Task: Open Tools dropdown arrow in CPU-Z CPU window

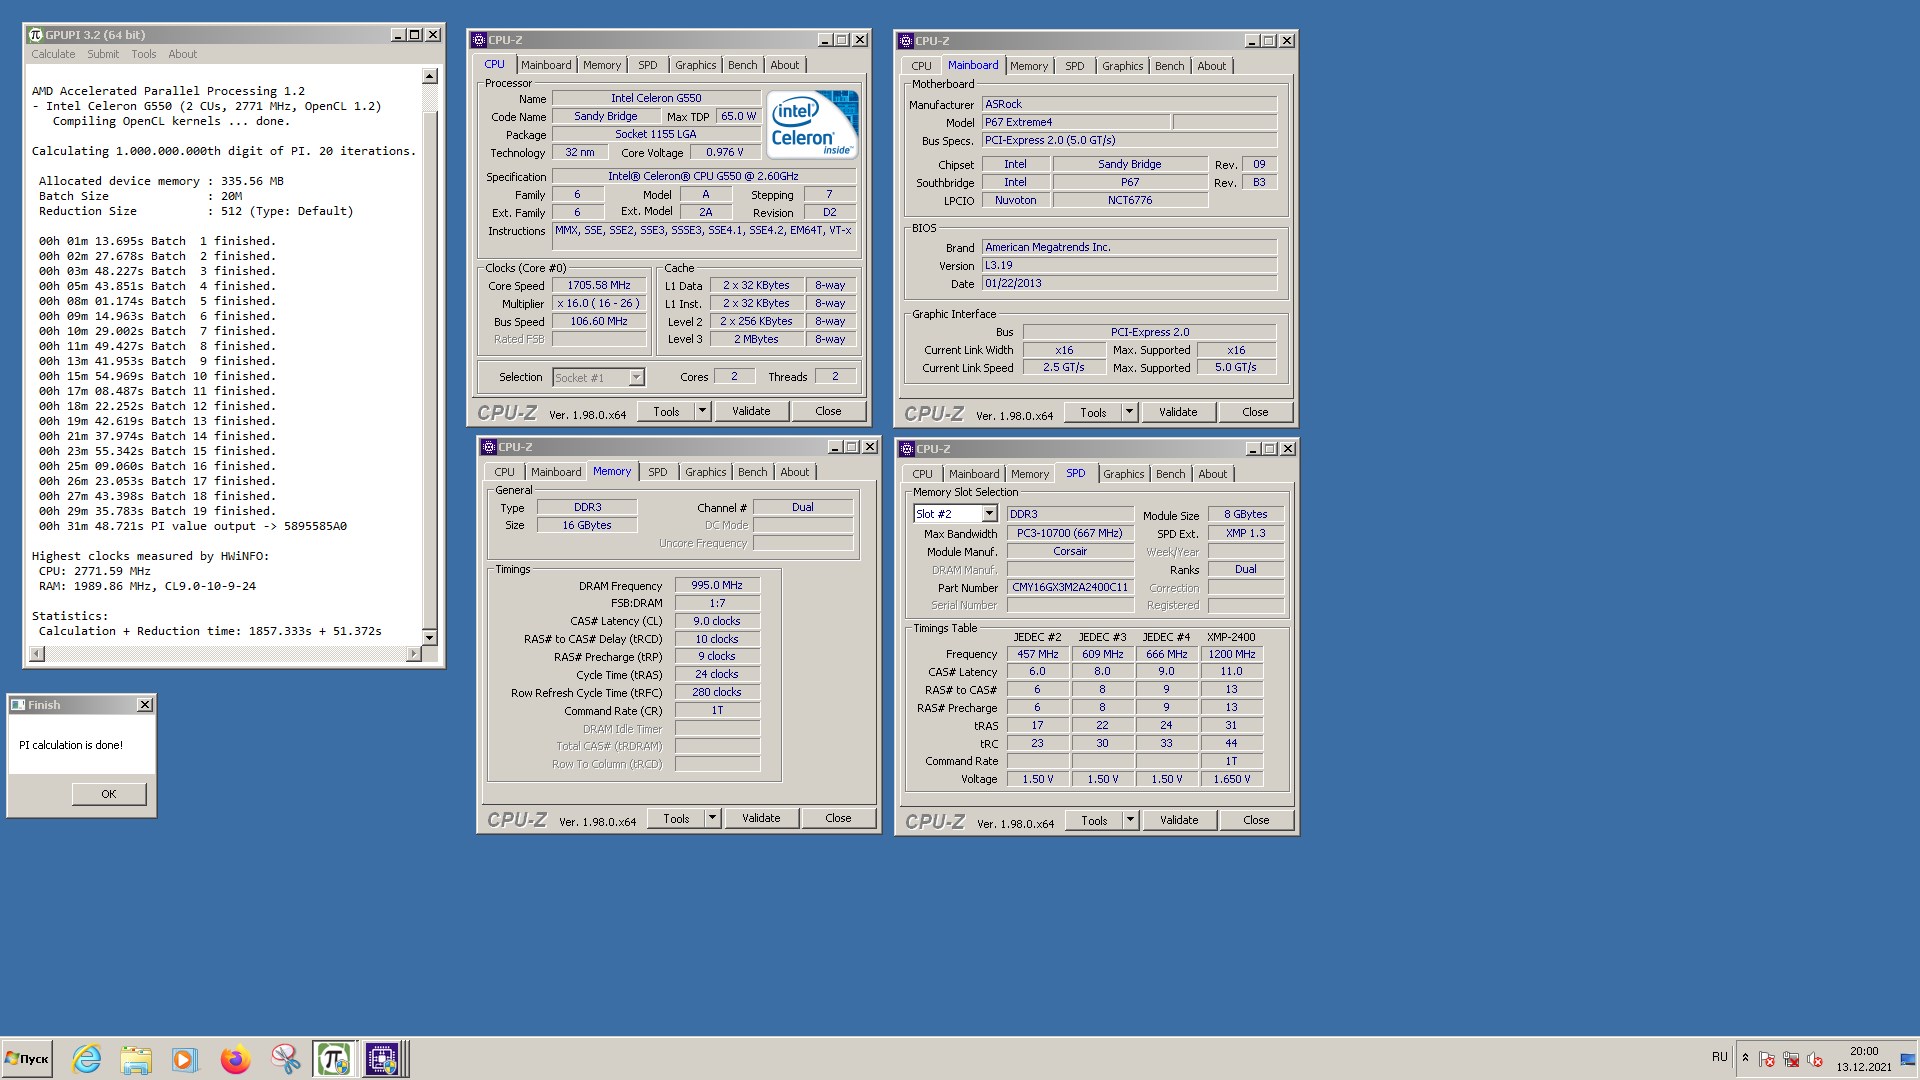Action: pos(702,411)
